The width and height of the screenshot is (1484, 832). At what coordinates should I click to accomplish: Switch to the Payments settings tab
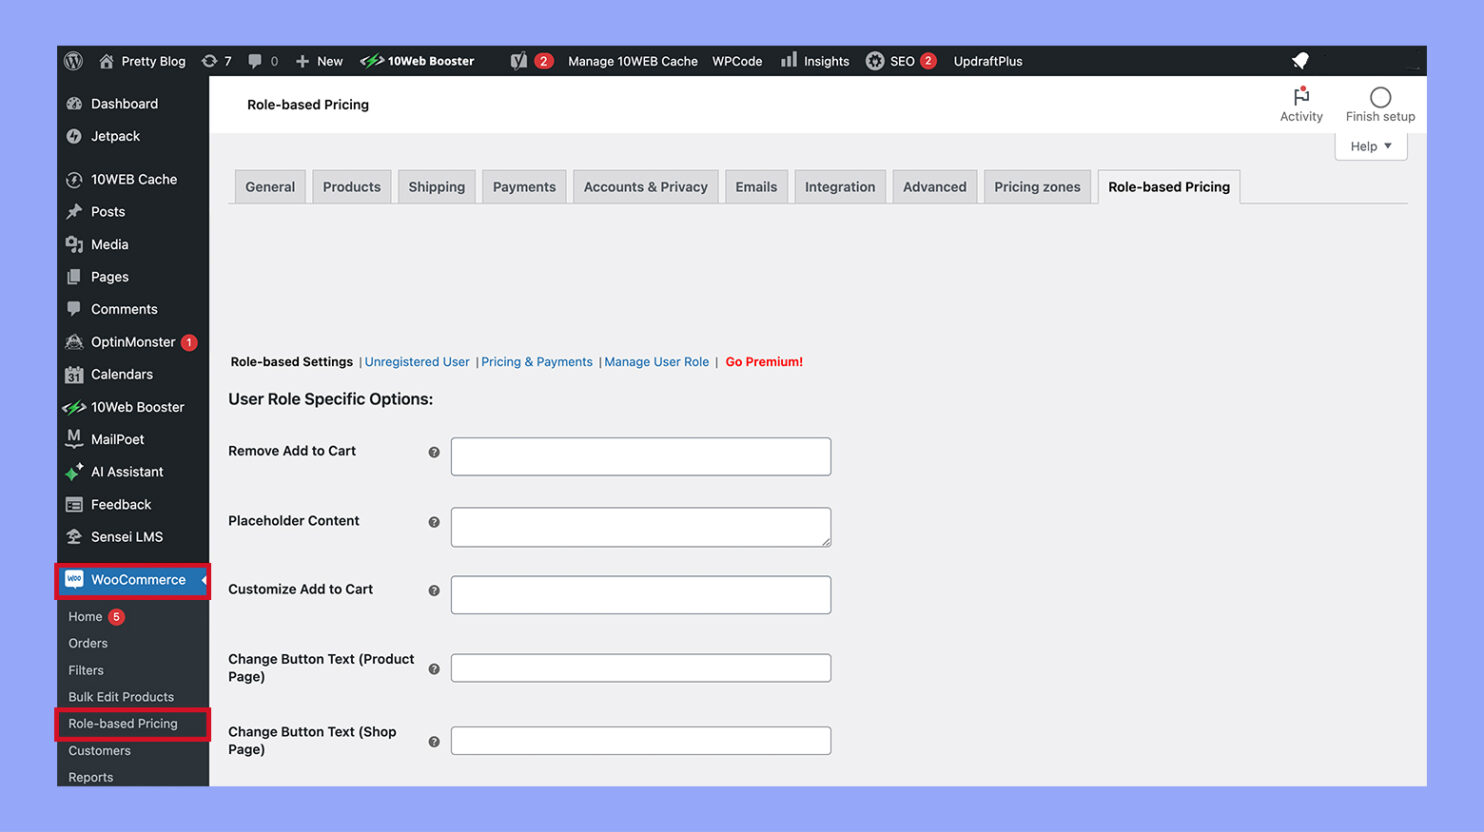523,186
